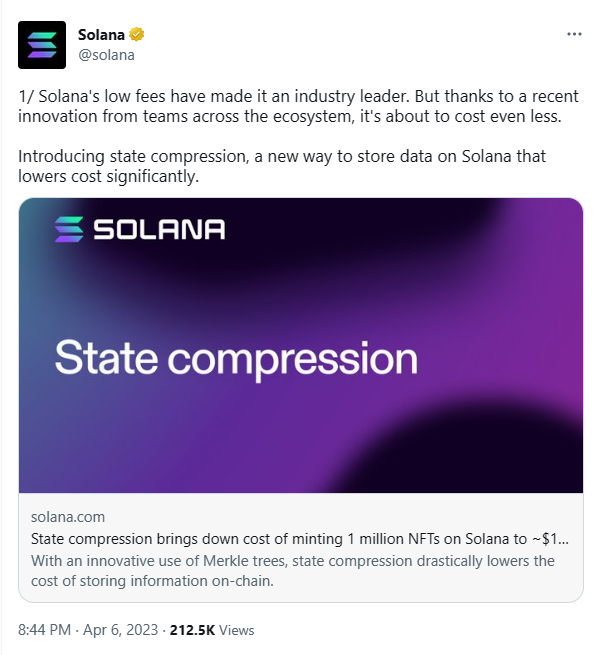The width and height of the screenshot is (597, 655).
Task: Open the 8:44 PM timestamp link
Action: point(44,630)
